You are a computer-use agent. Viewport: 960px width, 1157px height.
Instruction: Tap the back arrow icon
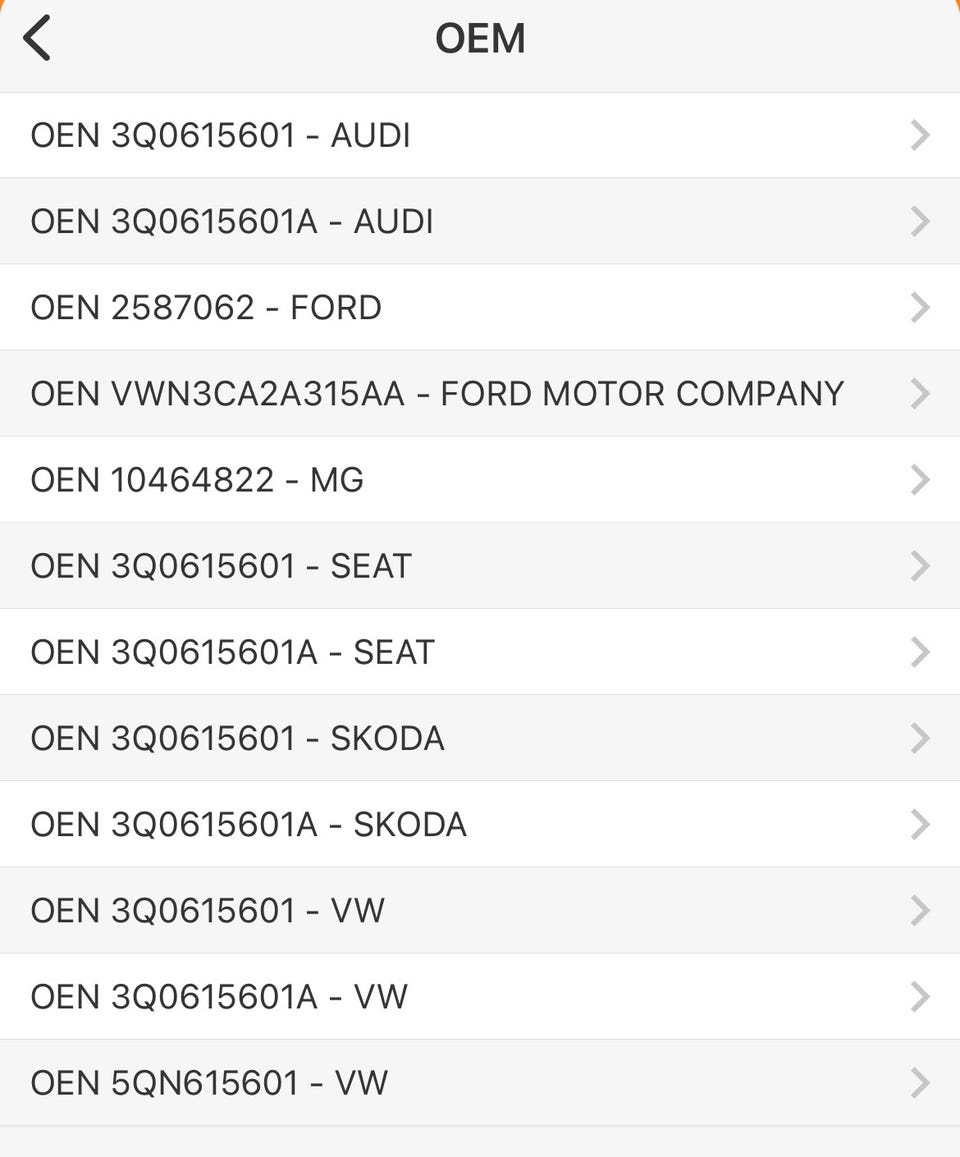[37, 39]
